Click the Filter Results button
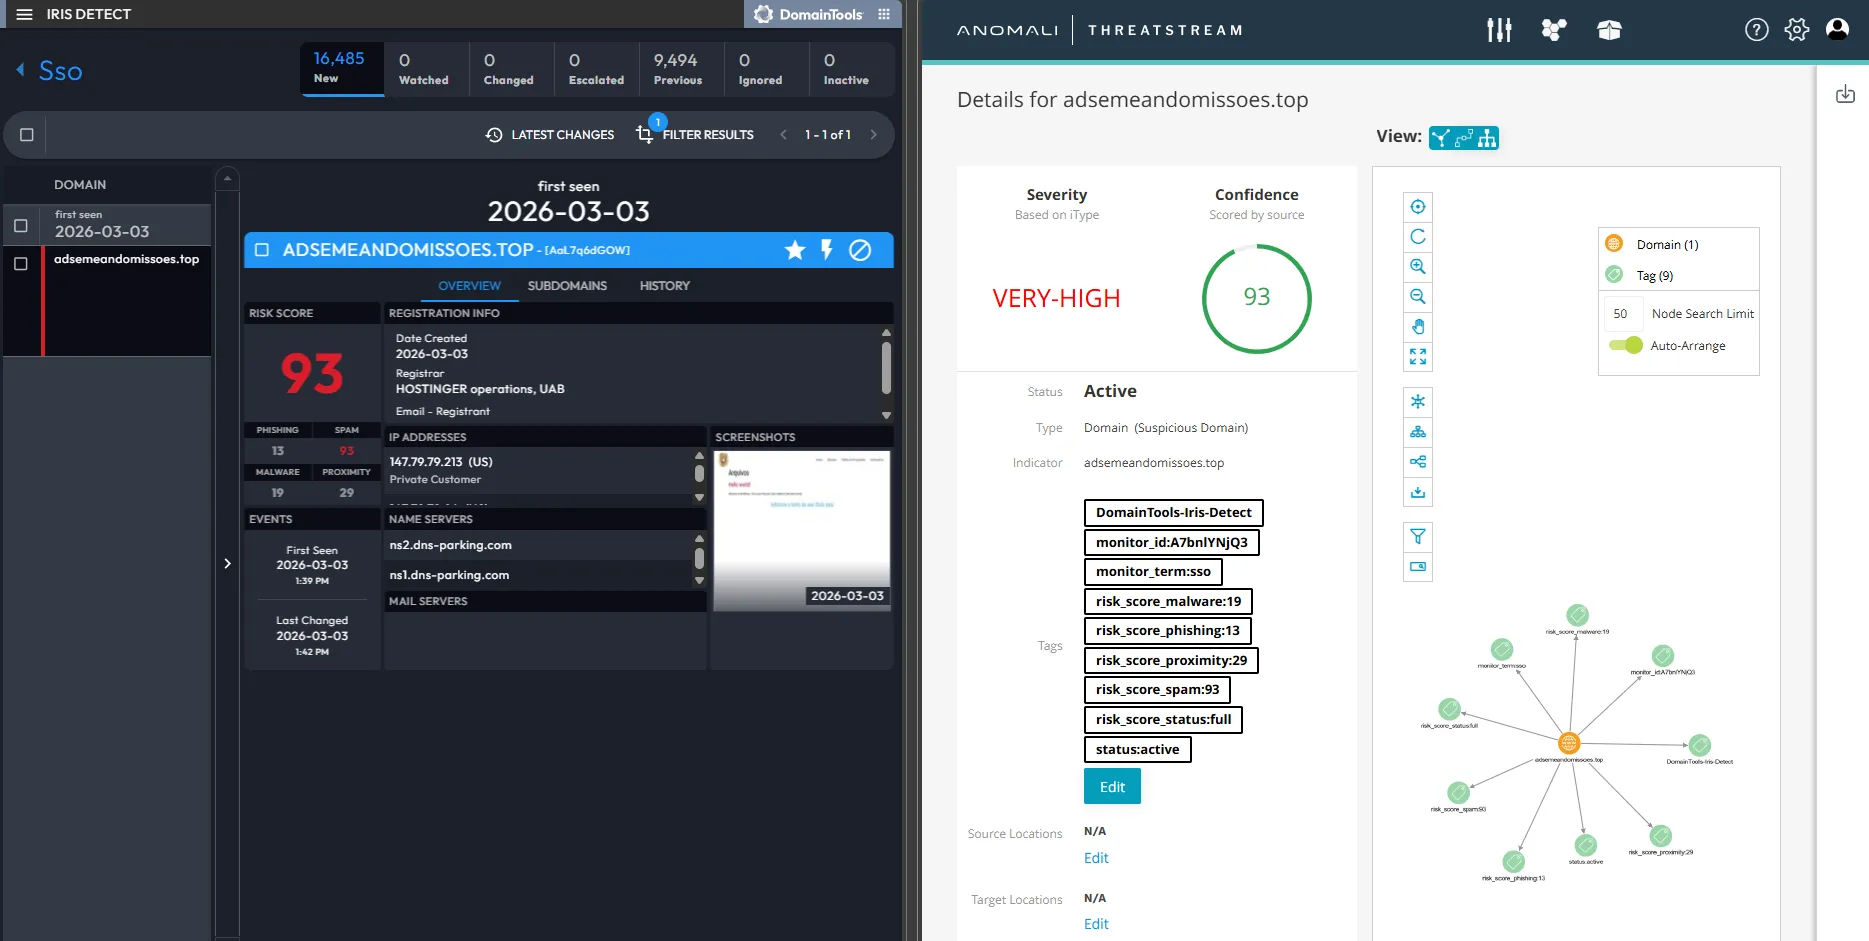 point(696,135)
